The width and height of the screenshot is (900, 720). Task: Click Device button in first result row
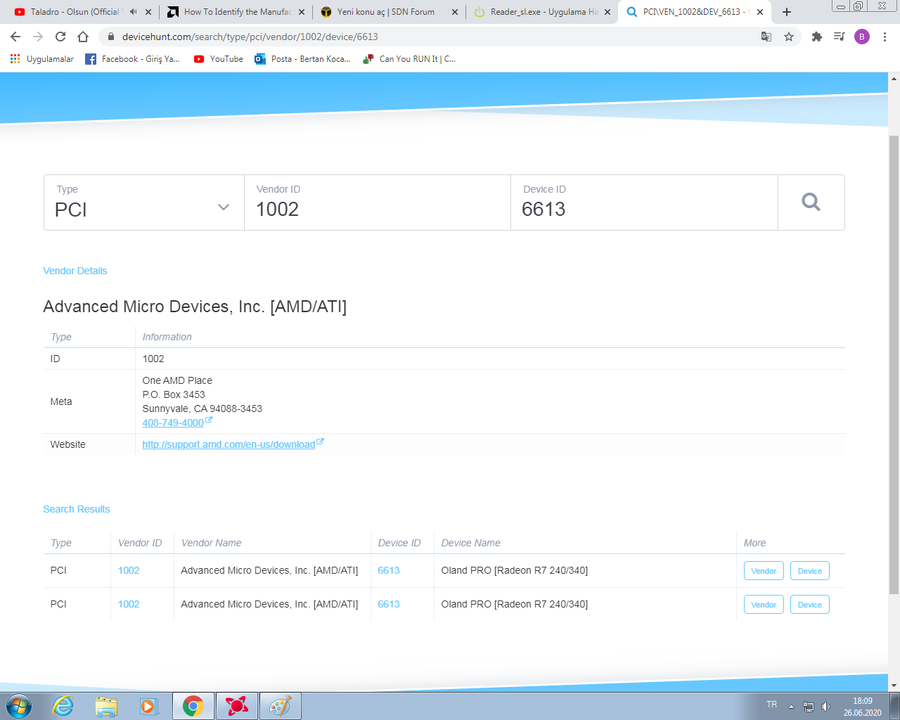click(809, 571)
